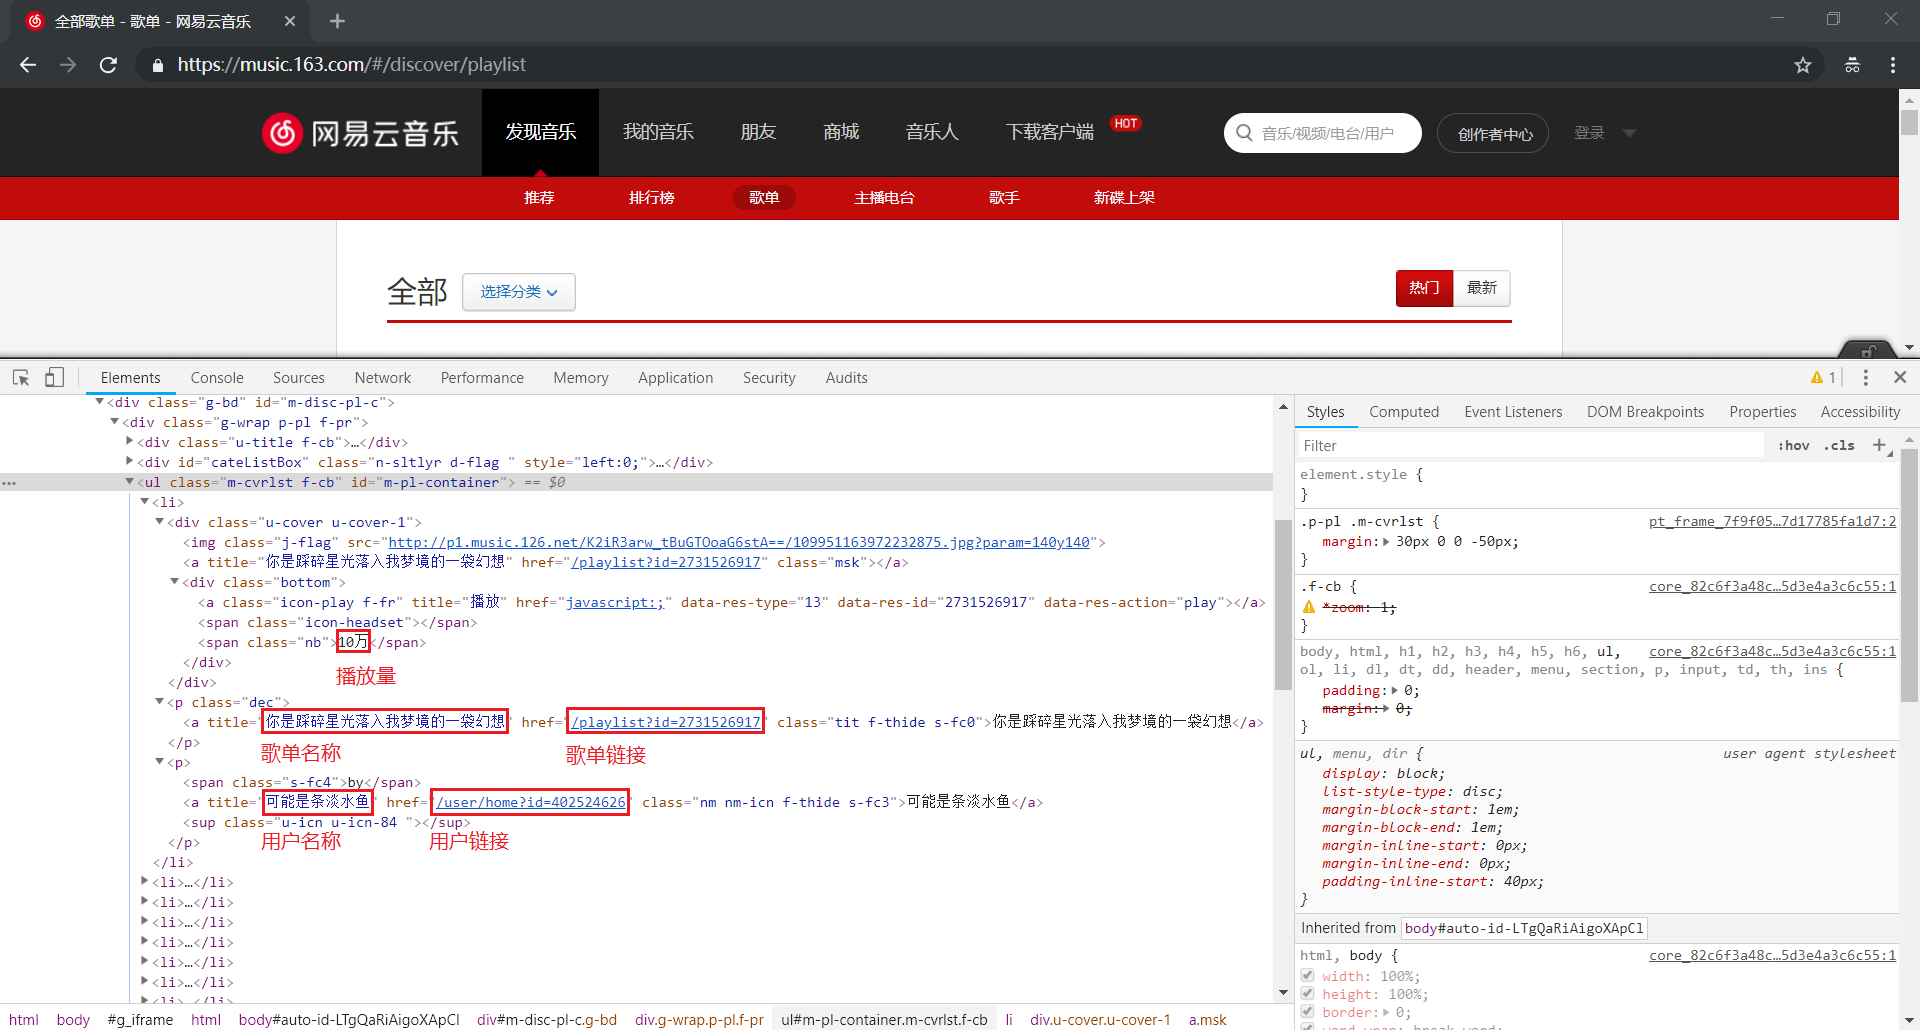
Task: Select the Computed styles tab
Action: [1404, 412]
